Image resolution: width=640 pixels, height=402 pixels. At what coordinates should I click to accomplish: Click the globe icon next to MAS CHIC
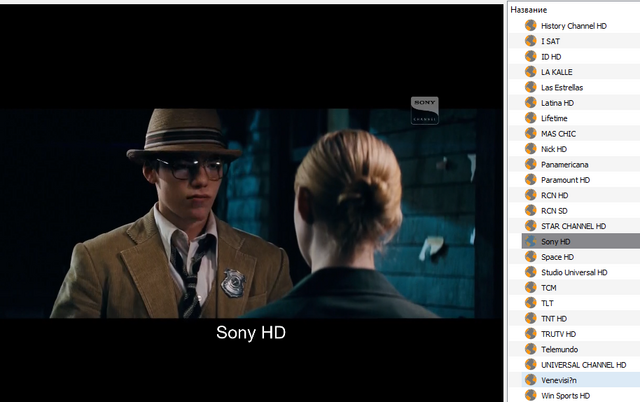point(531,133)
